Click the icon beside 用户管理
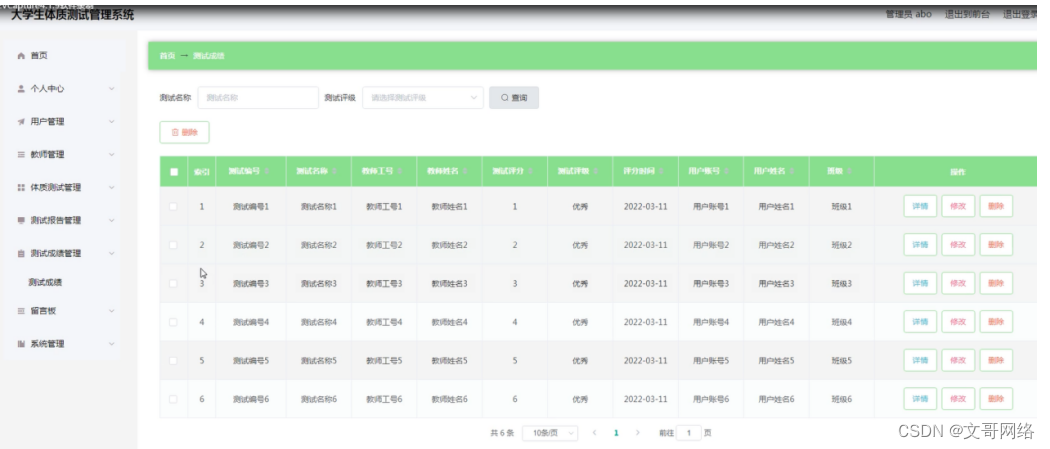The width and height of the screenshot is (1050, 449). tap(21, 122)
